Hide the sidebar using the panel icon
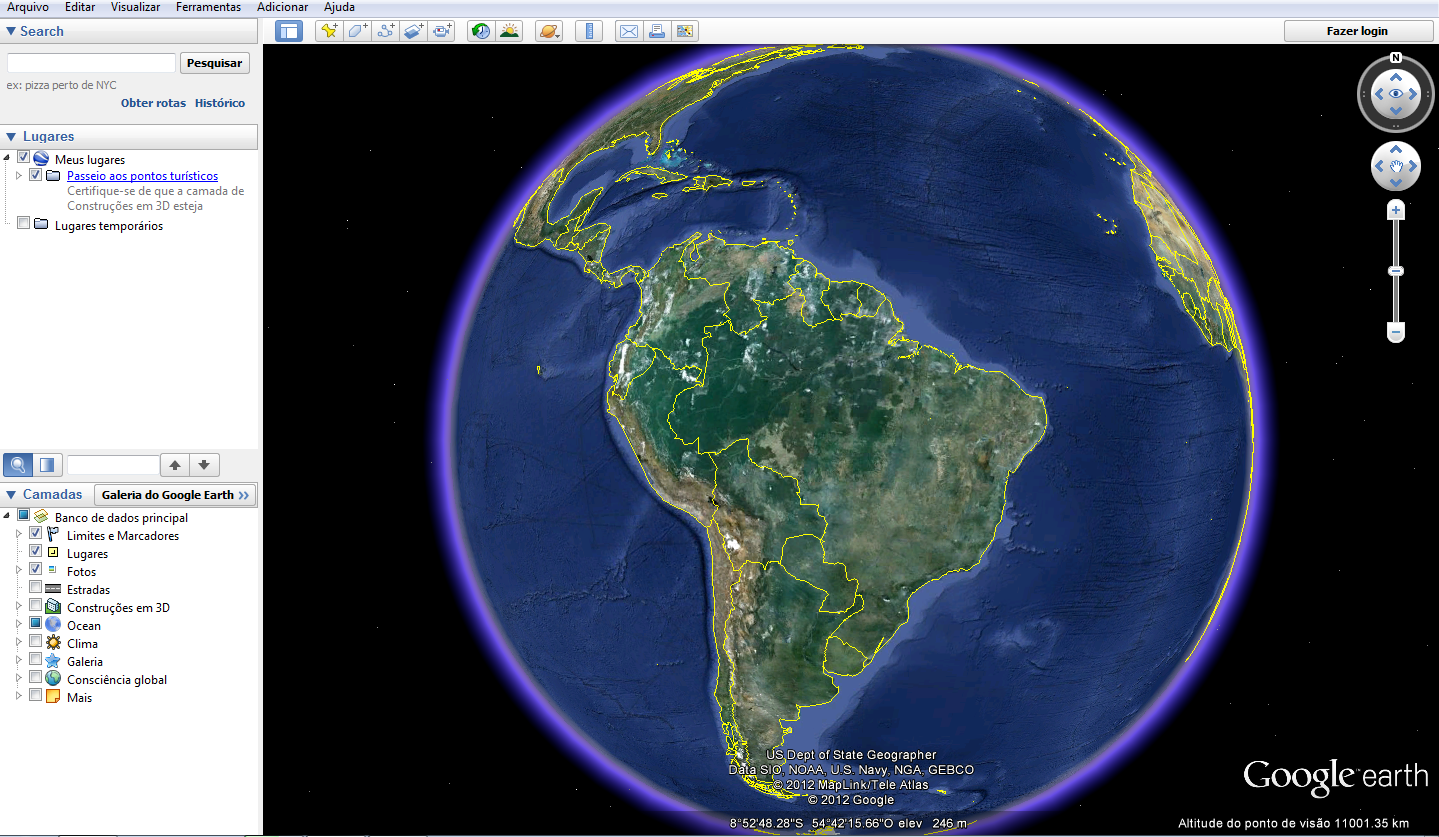This screenshot has width=1439, height=837. coord(289,31)
